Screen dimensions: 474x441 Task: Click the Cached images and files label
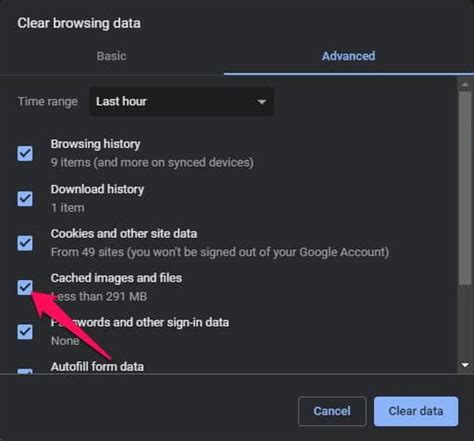pos(116,278)
